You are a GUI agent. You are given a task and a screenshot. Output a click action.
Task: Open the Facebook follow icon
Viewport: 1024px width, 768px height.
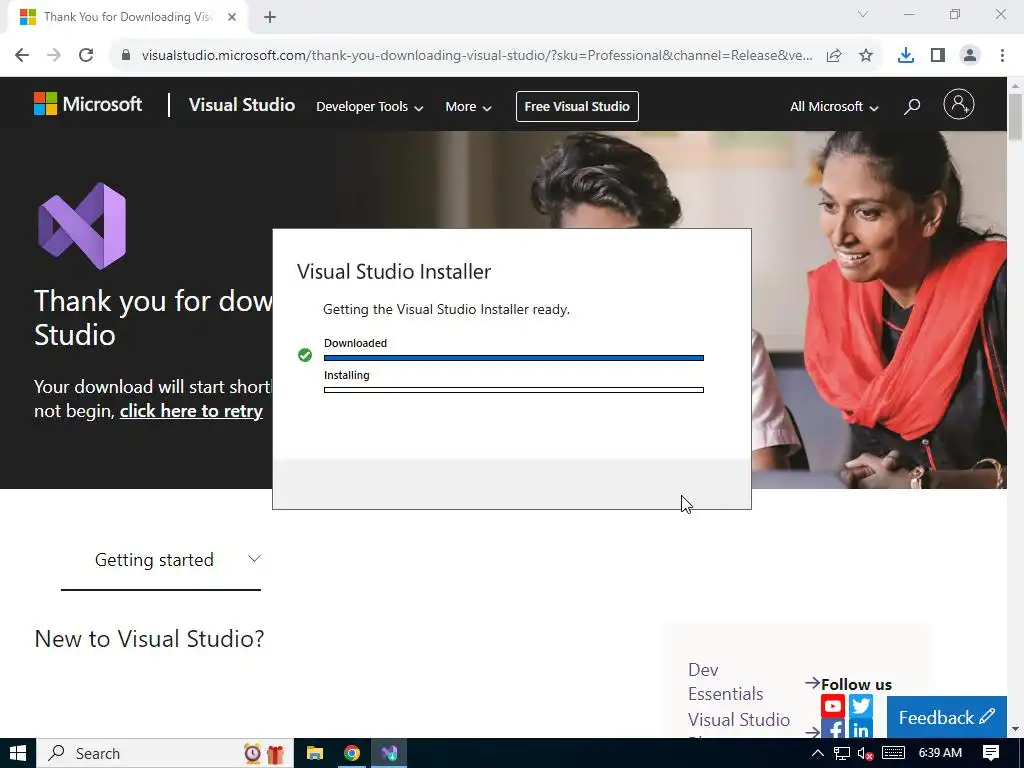(x=833, y=729)
